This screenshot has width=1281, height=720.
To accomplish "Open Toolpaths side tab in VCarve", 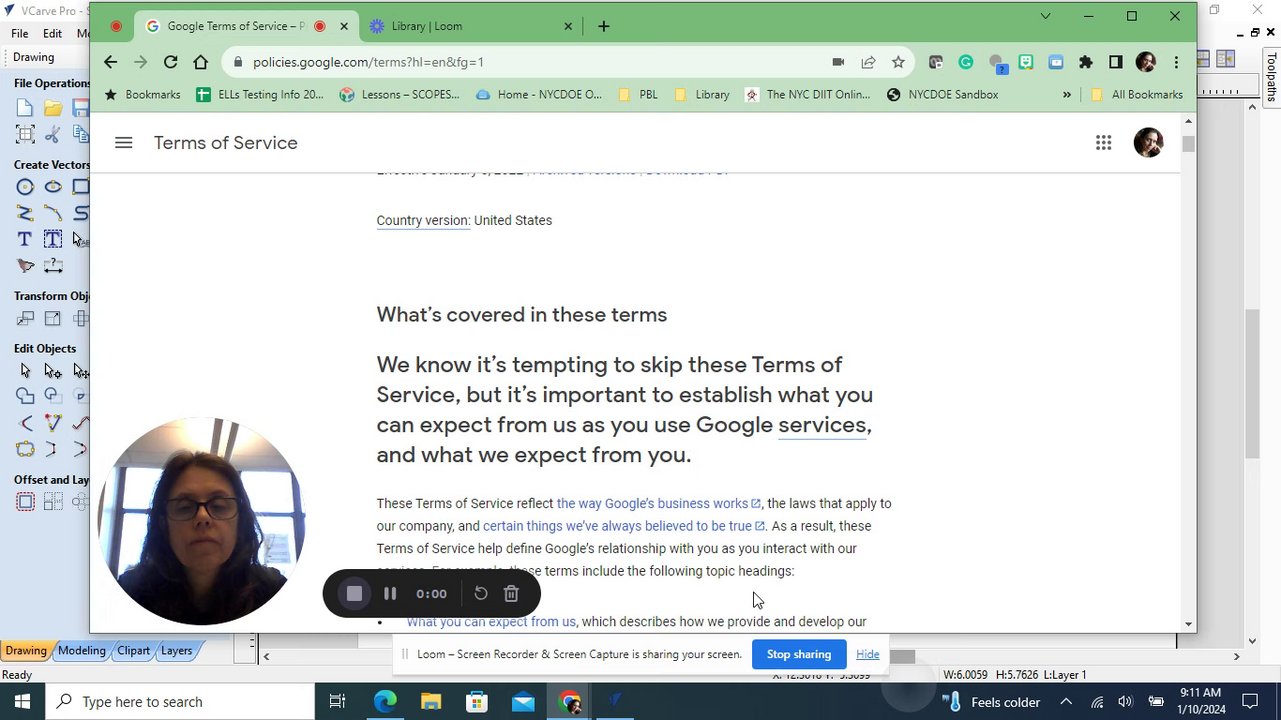I will (1271, 78).
